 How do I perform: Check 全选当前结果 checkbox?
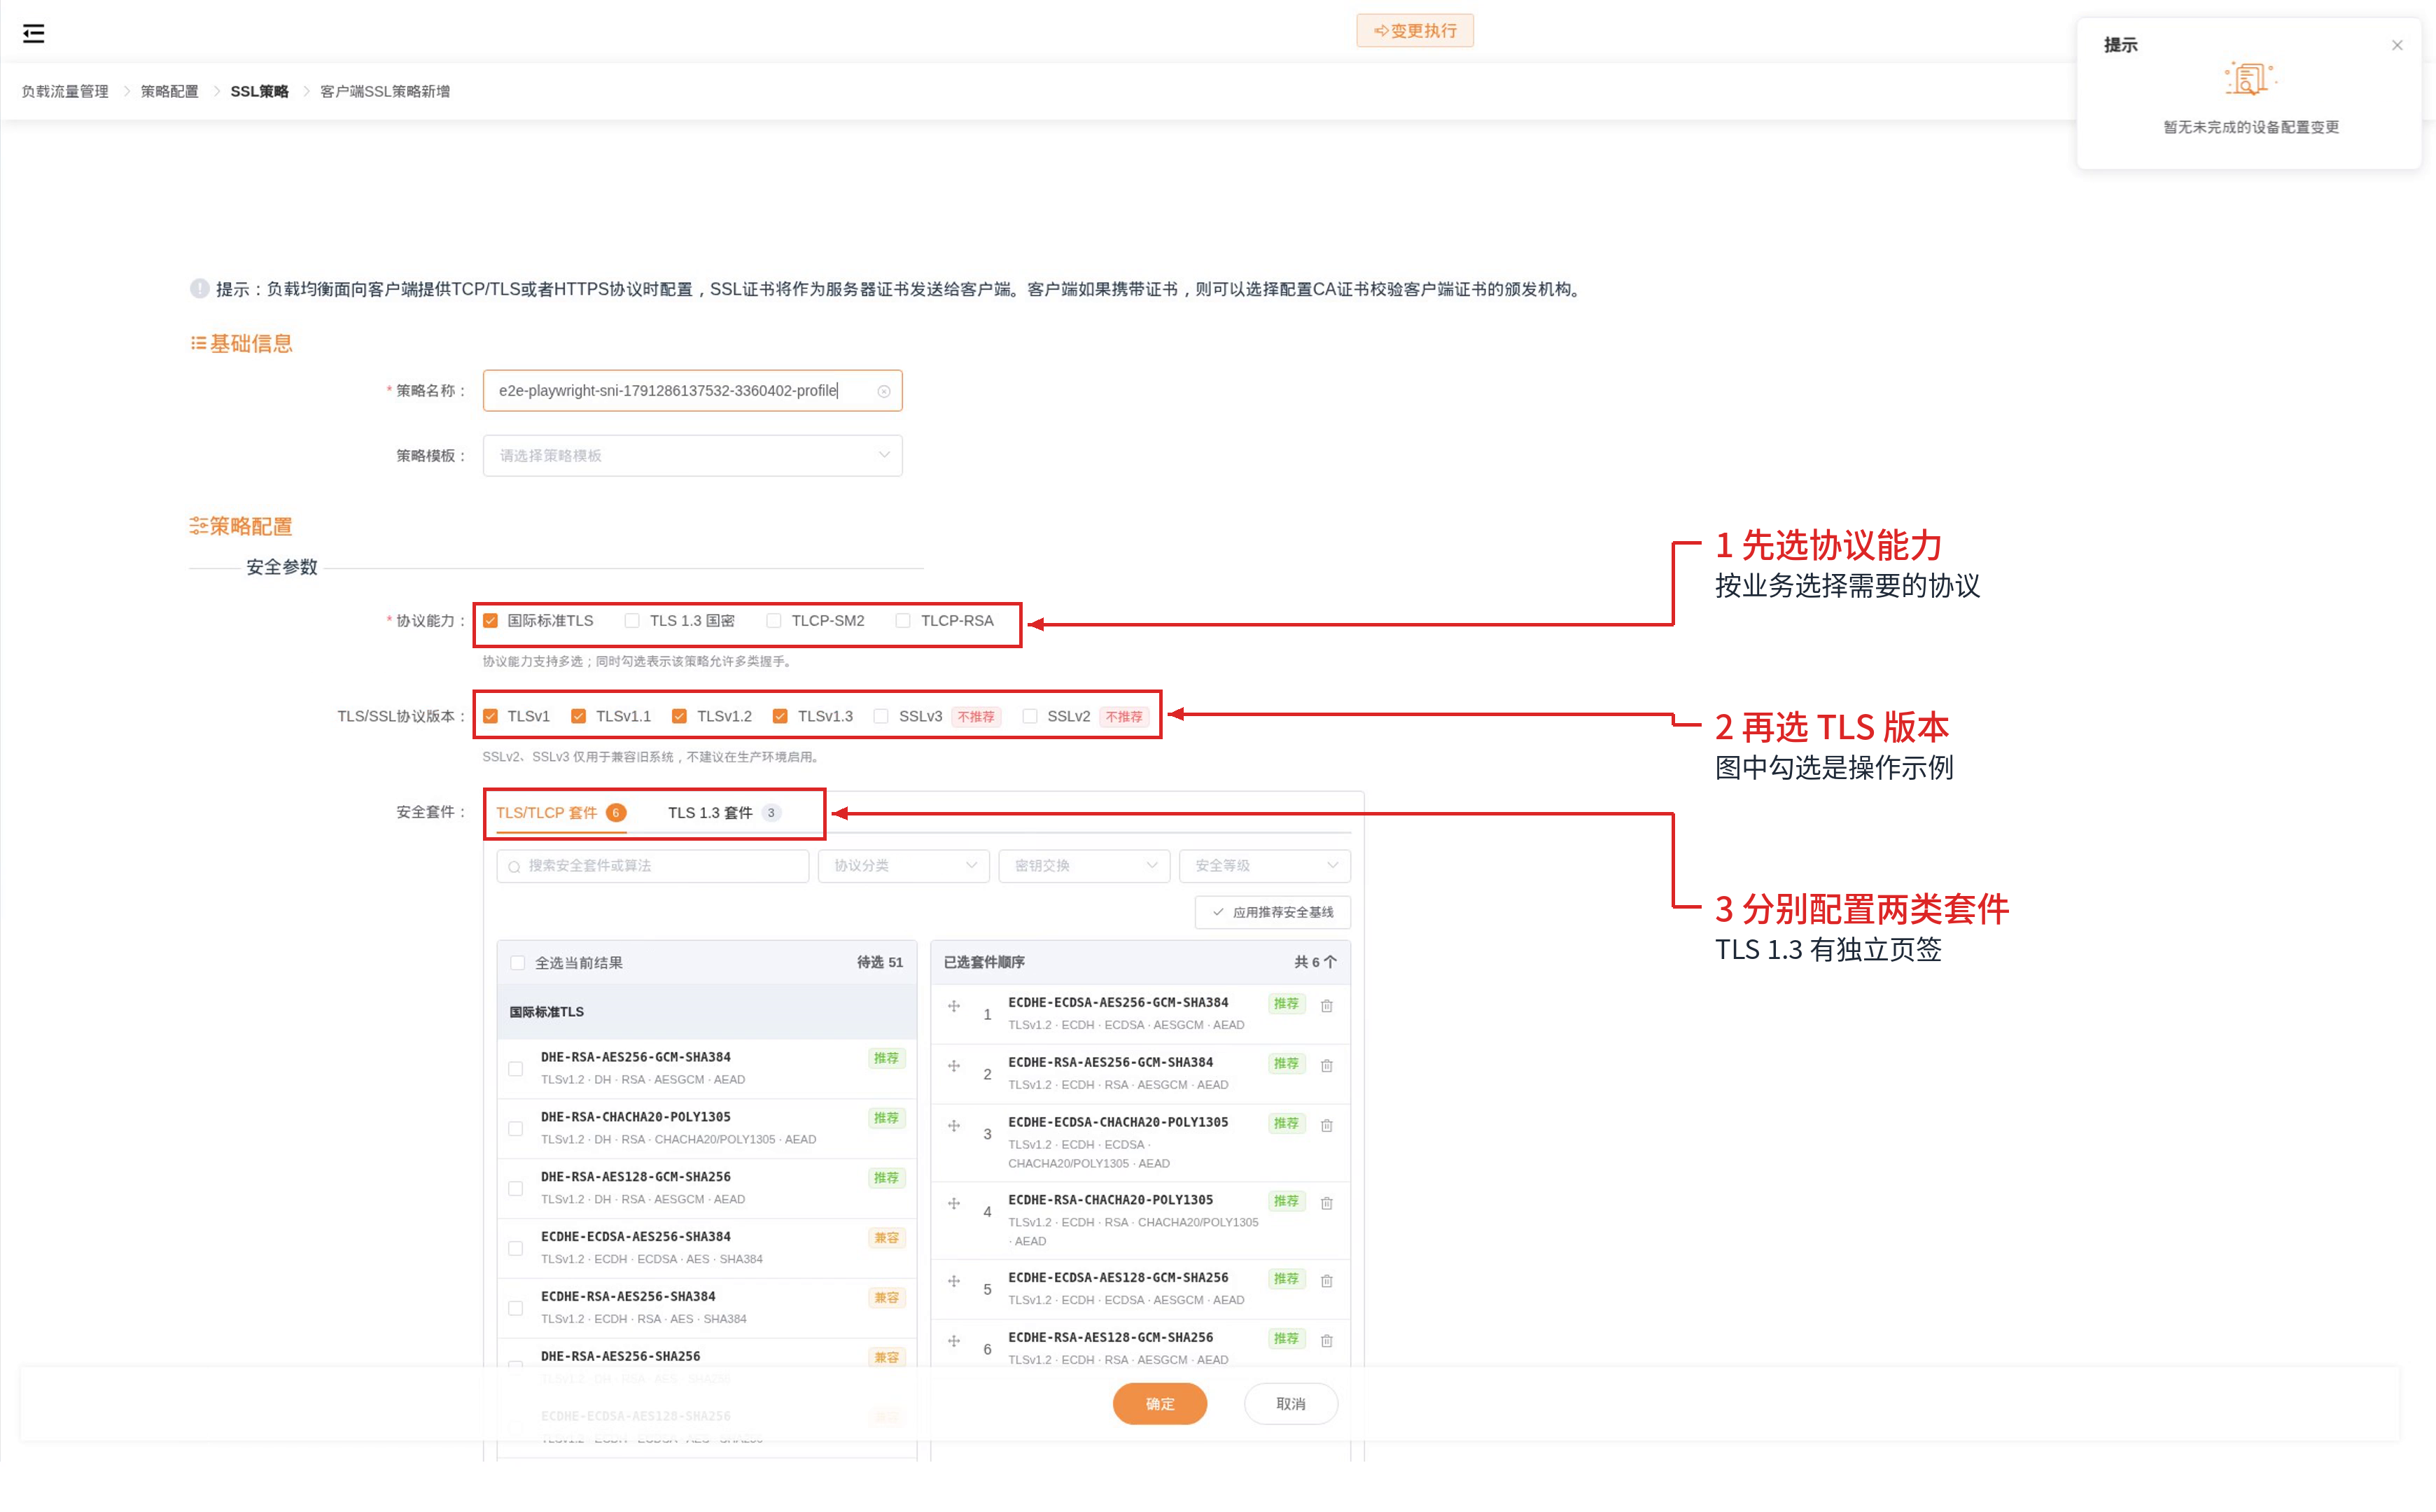pos(517,963)
